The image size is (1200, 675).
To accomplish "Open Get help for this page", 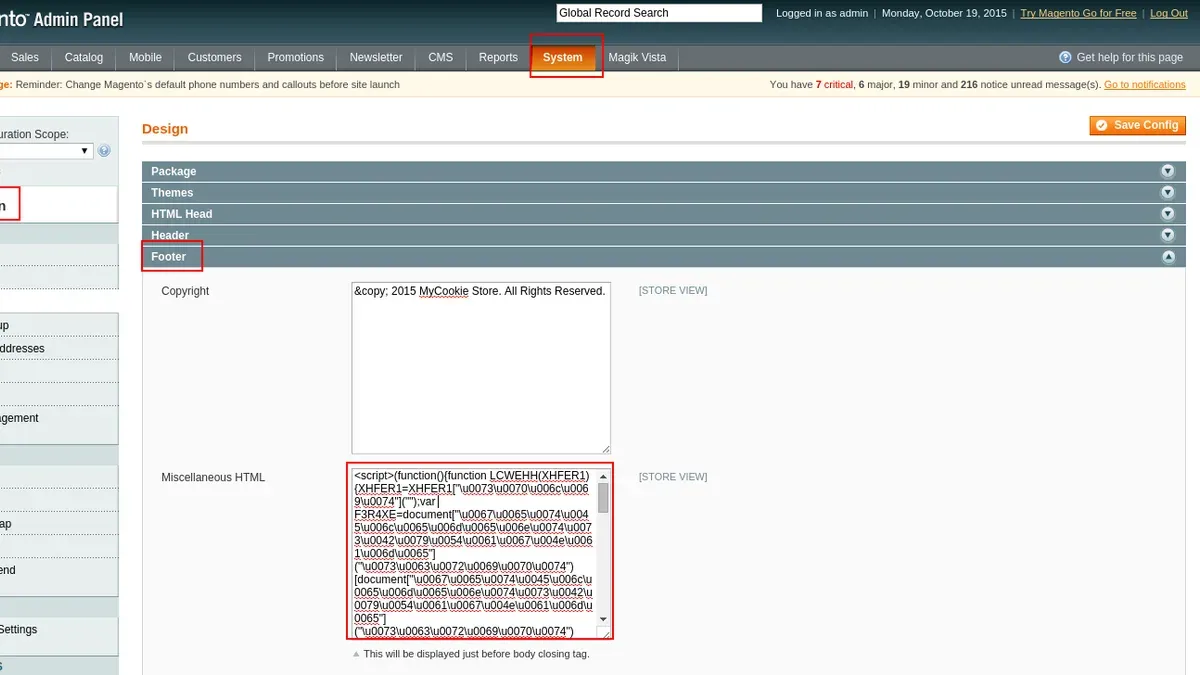I will pos(1129,57).
